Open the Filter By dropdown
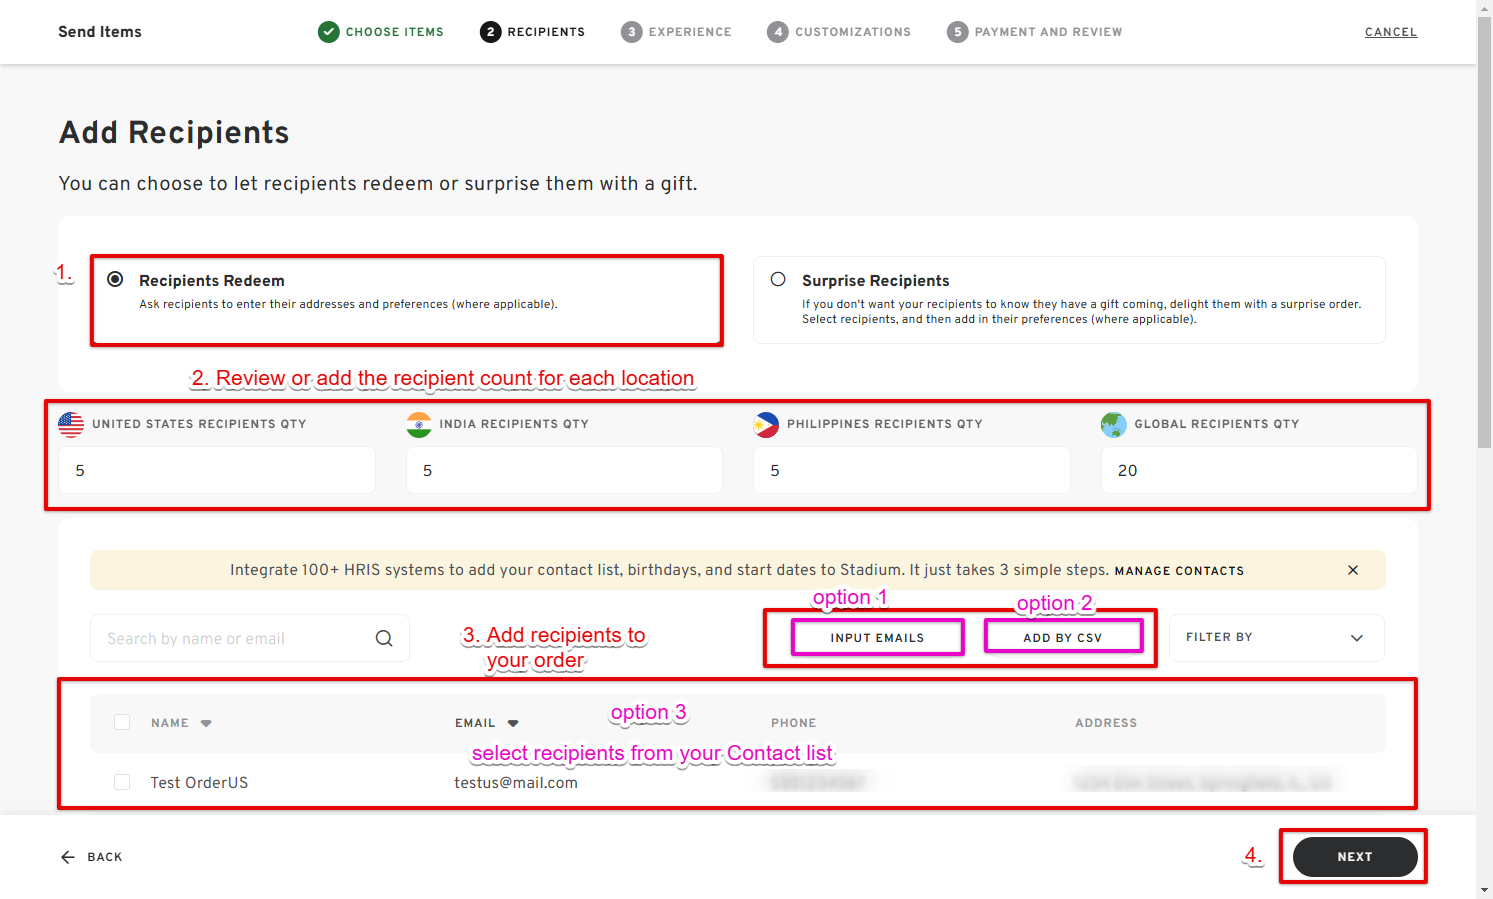Viewport: 1493px width, 899px height. pyautogui.click(x=1275, y=638)
